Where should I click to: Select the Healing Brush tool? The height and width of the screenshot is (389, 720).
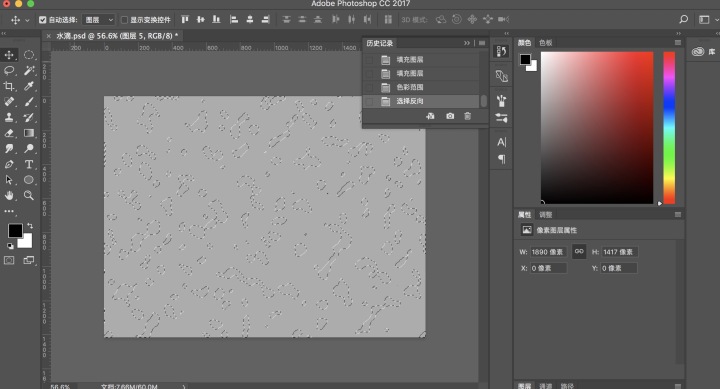(x=9, y=101)
